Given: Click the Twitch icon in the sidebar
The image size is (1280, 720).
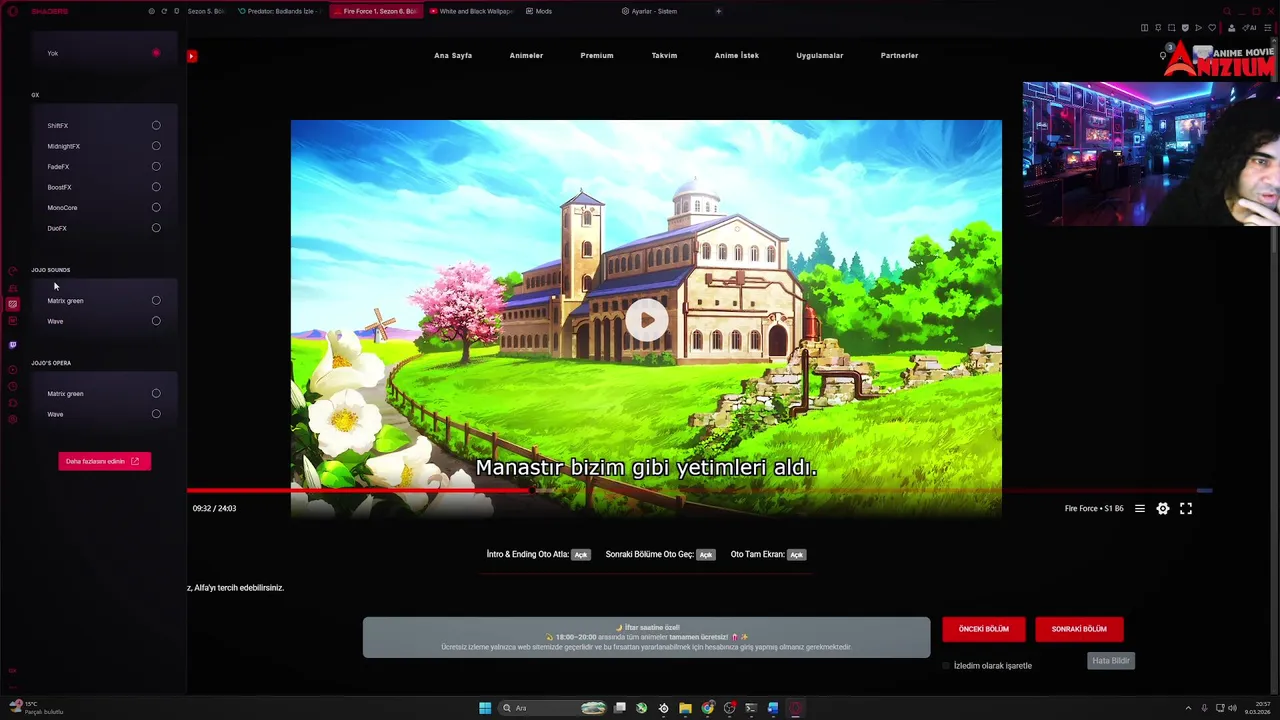Looking at the screenshot, I should tap(12, 345).
